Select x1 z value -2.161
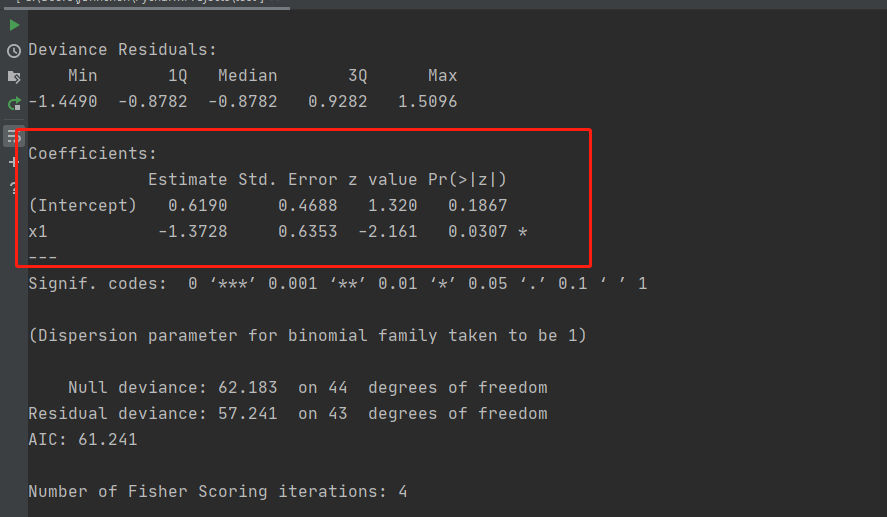The height and width of the screenshot is (517, 887). (387, 232)
